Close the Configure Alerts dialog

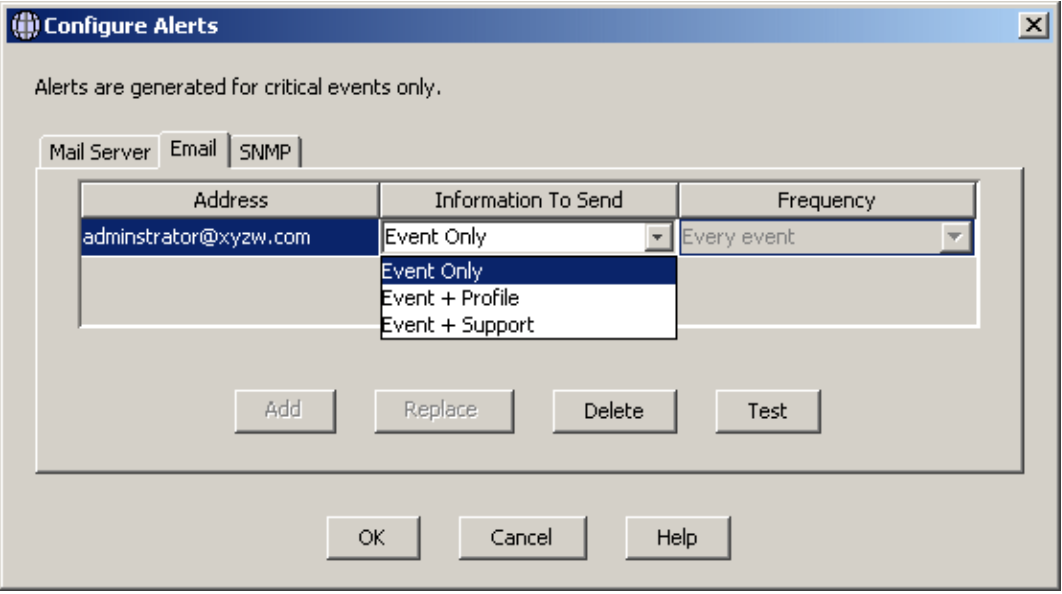point(1034,26)
